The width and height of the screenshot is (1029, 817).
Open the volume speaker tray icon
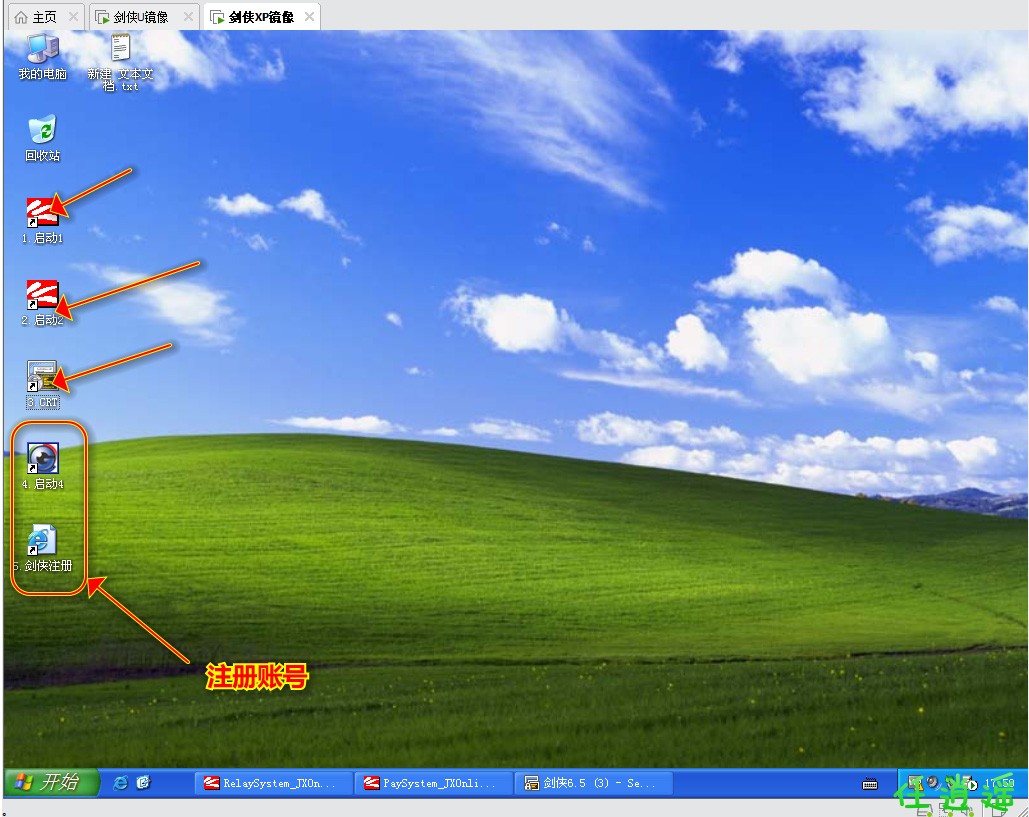click(x=933, y=782)
